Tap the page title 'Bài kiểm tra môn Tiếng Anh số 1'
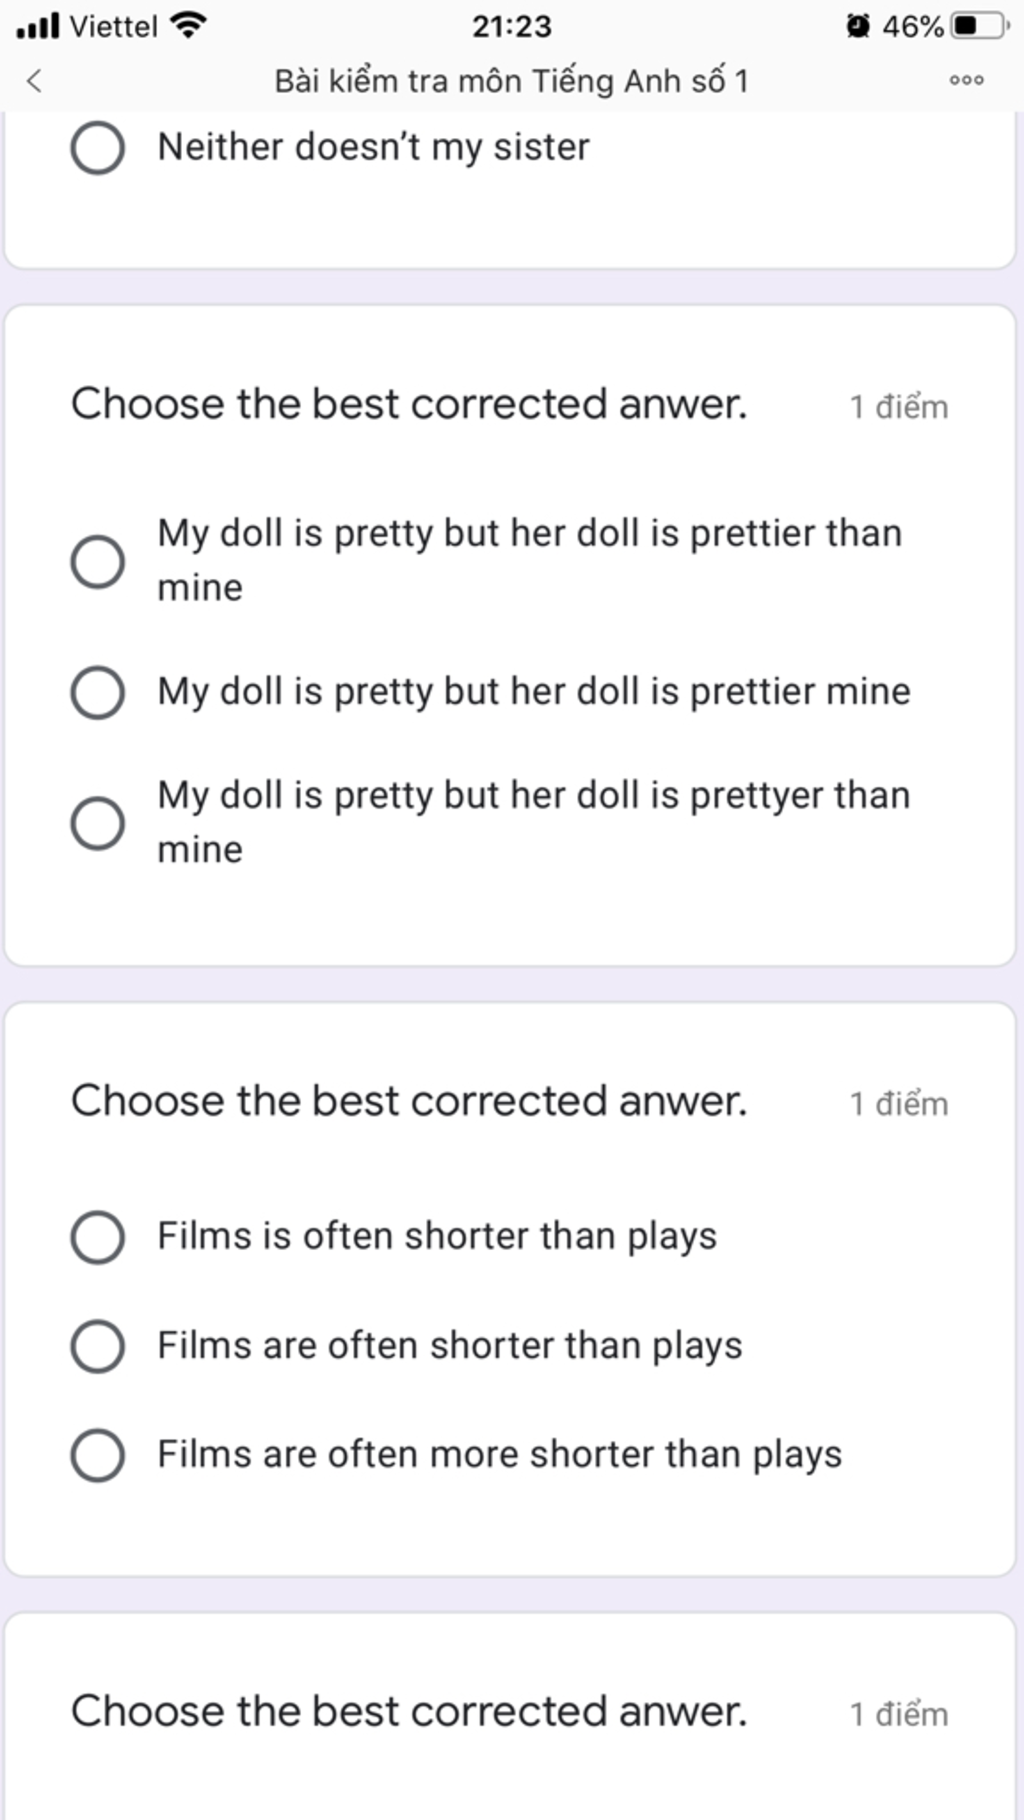The image size is (1024, 1820). [x=512, y=81]
